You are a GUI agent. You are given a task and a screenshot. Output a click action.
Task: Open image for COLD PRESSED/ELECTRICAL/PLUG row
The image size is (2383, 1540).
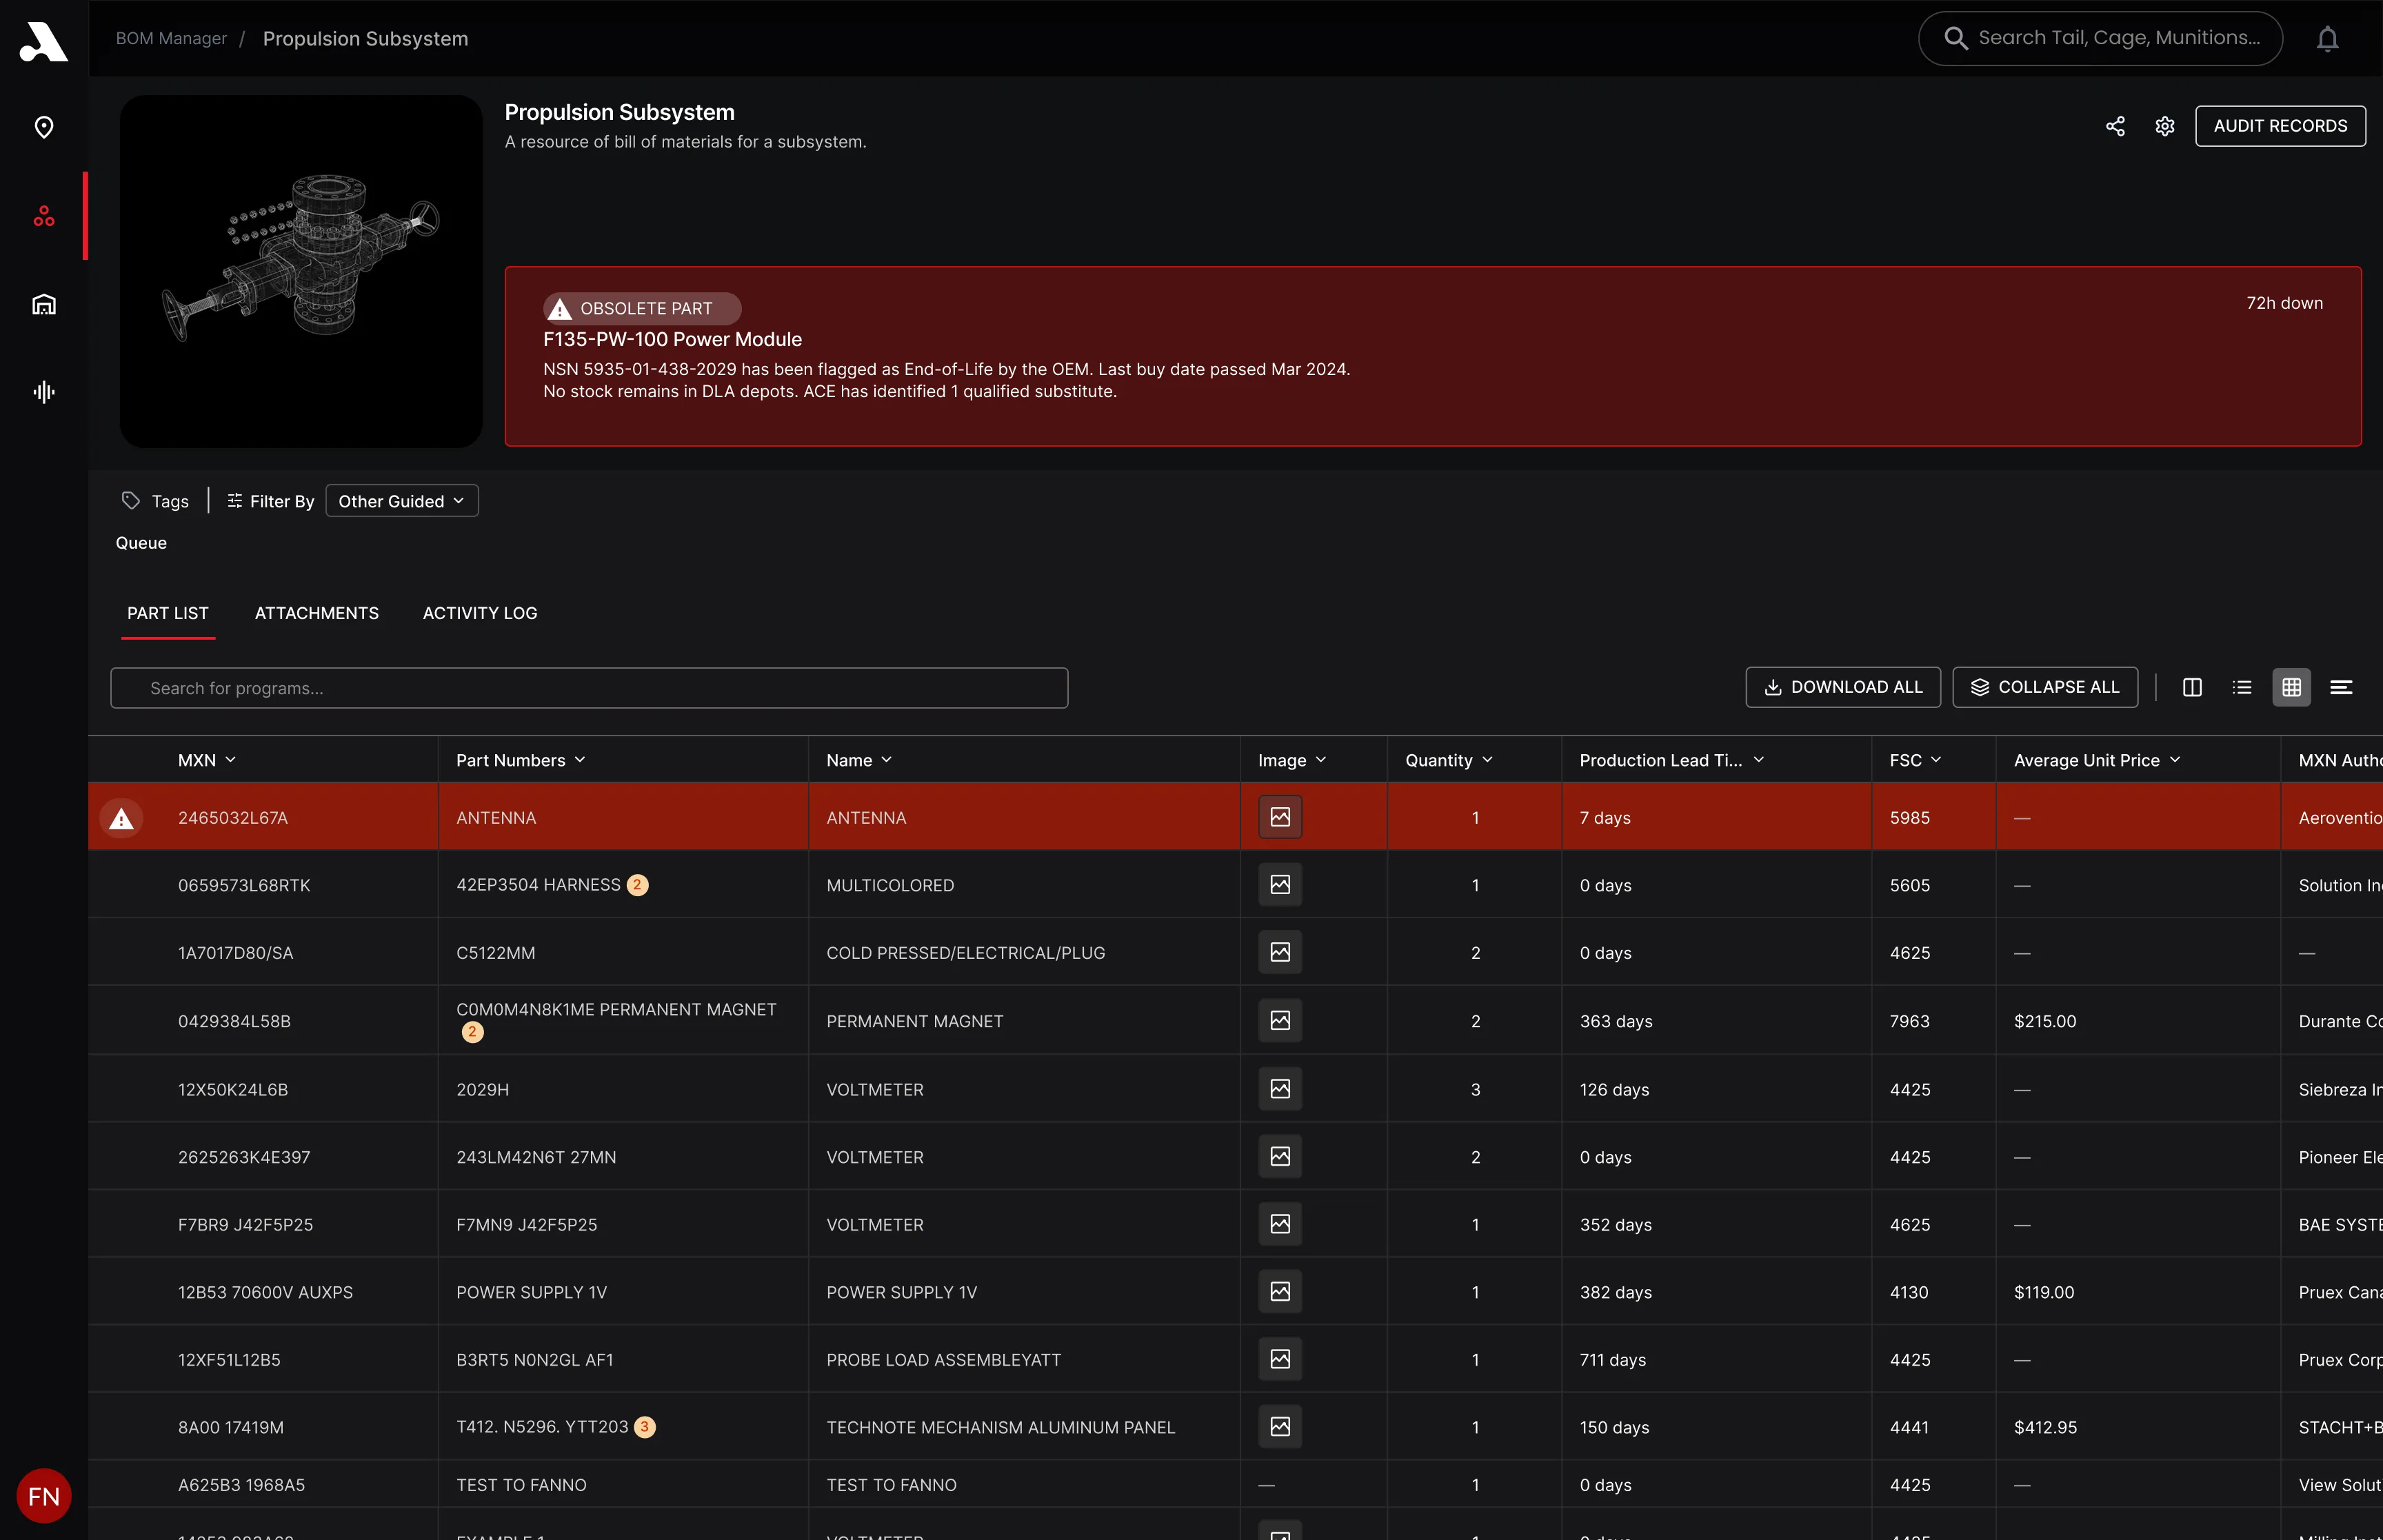click(x=1280, y=952)
